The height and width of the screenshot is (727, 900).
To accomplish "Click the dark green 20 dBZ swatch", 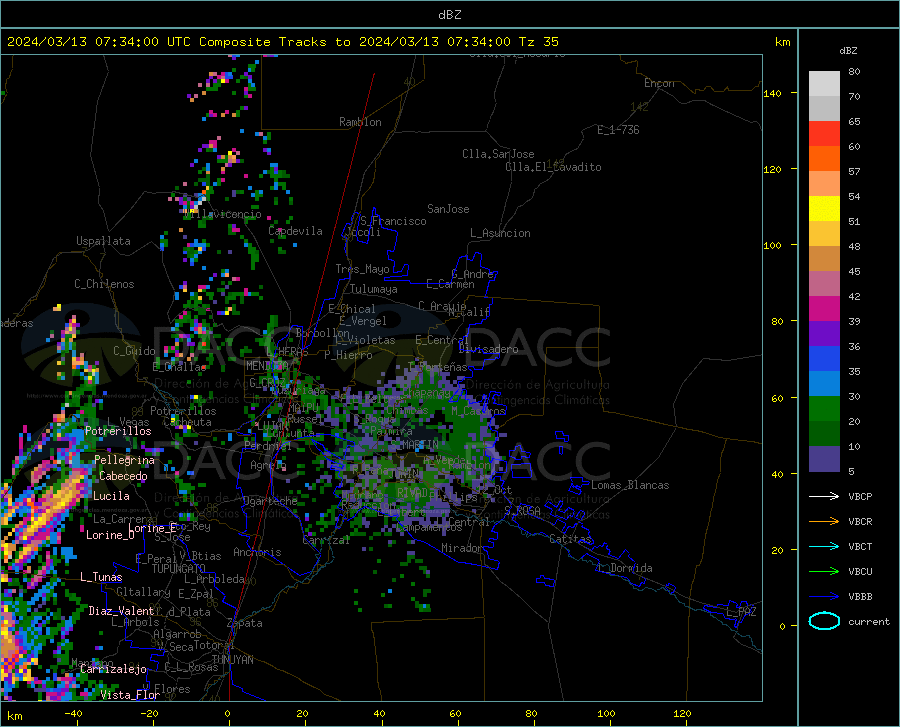I will click(824, 434).
